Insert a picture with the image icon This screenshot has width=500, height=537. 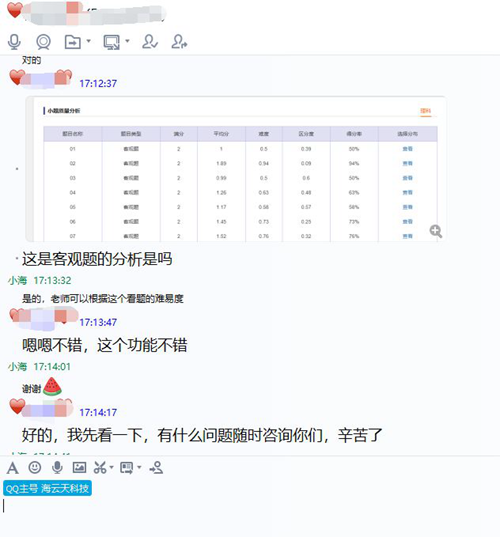tap(79, 467)
